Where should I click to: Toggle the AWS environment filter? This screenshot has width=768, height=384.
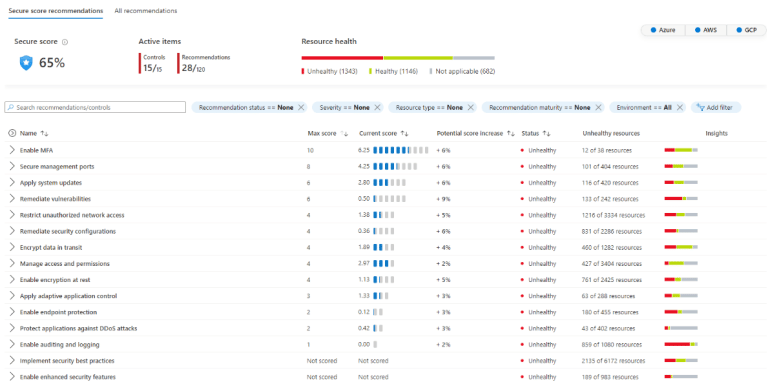click(705, 30)
